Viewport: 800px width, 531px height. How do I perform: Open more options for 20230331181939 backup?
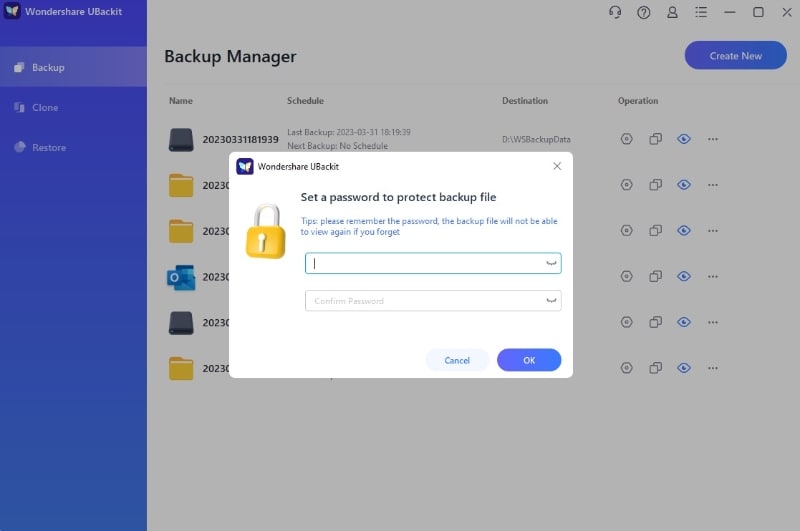[x=713, y=139]
